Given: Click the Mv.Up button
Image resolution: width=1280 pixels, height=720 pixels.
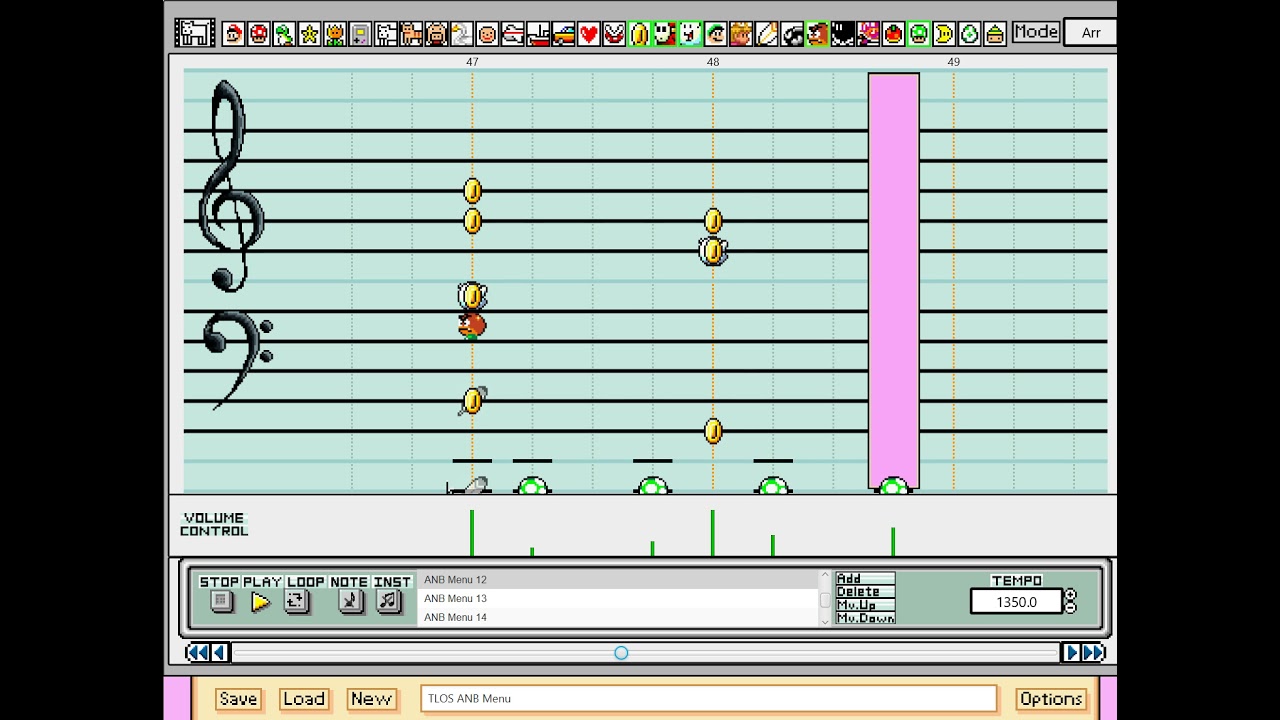Looking at the screenshot, I should [x=865, y=605].
